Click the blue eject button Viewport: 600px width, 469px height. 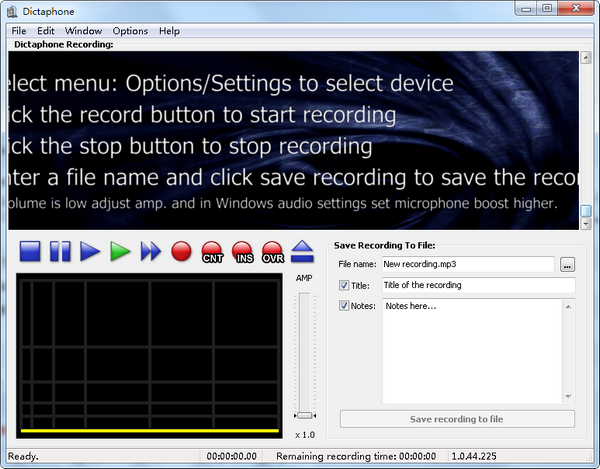click(303, 251)
